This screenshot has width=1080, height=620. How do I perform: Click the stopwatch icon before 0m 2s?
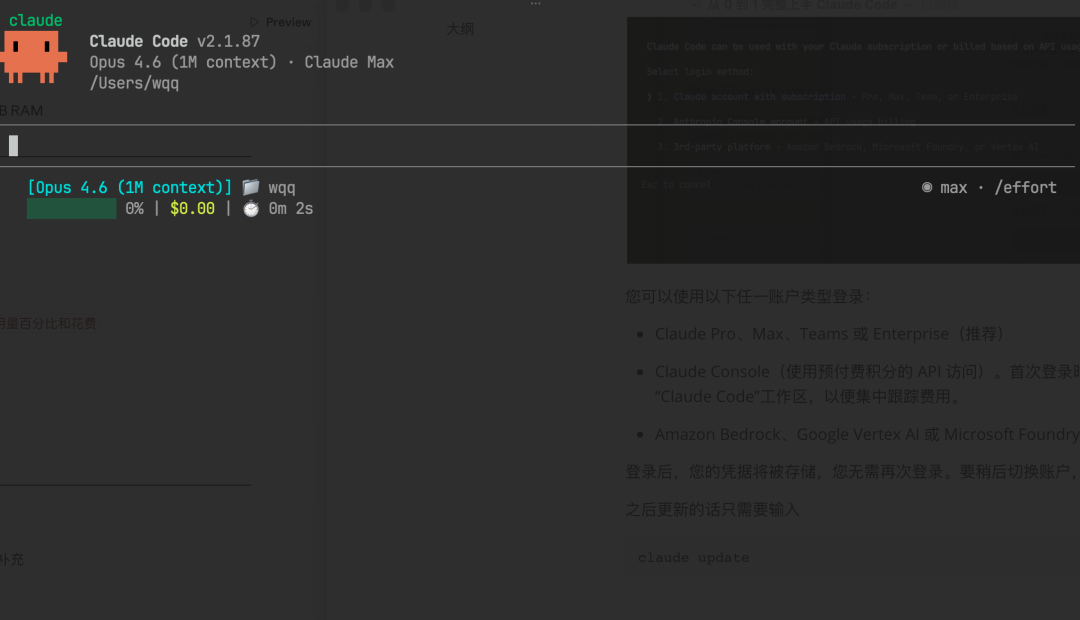[251, 209]
